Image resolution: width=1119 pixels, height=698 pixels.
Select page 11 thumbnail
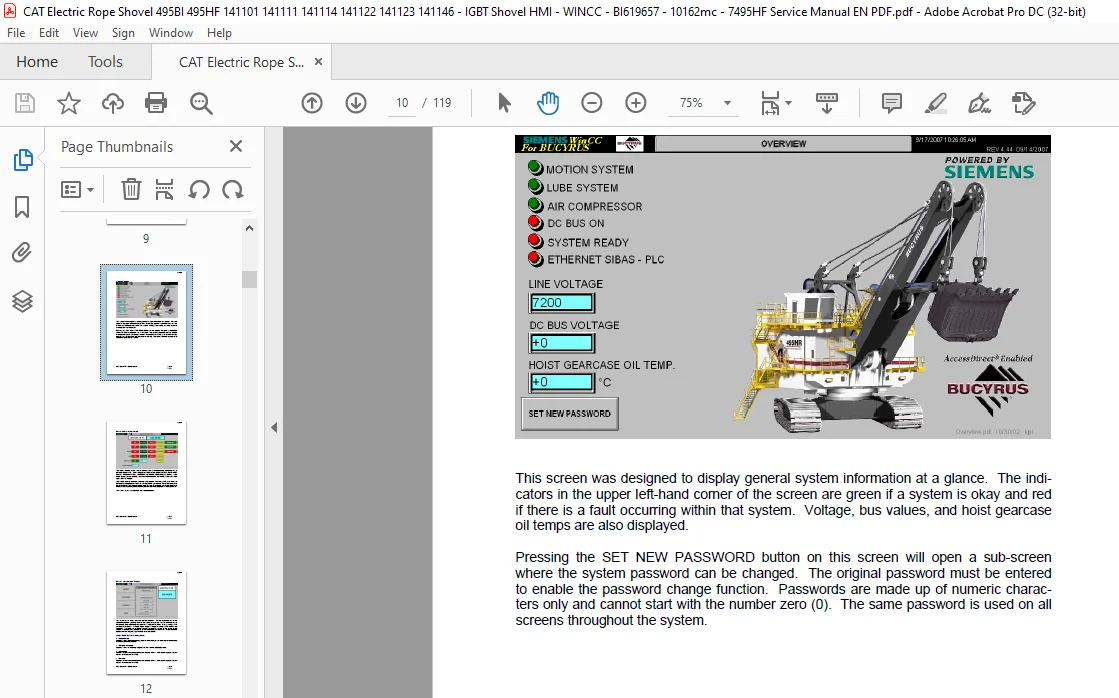146,472
